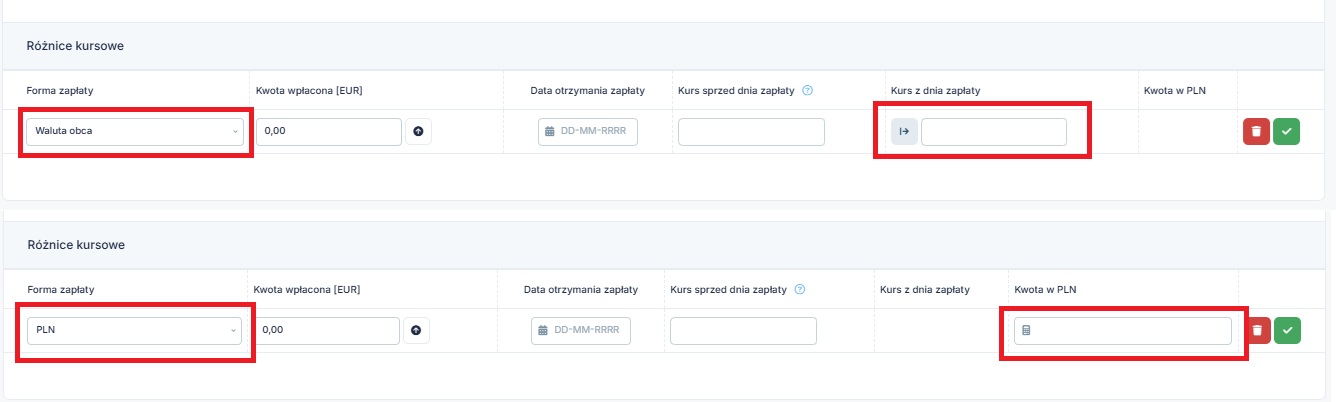Screen dimensions: 1336x402
Task: Expand the PLN payment form dropdown
Action: click(133, 330)
